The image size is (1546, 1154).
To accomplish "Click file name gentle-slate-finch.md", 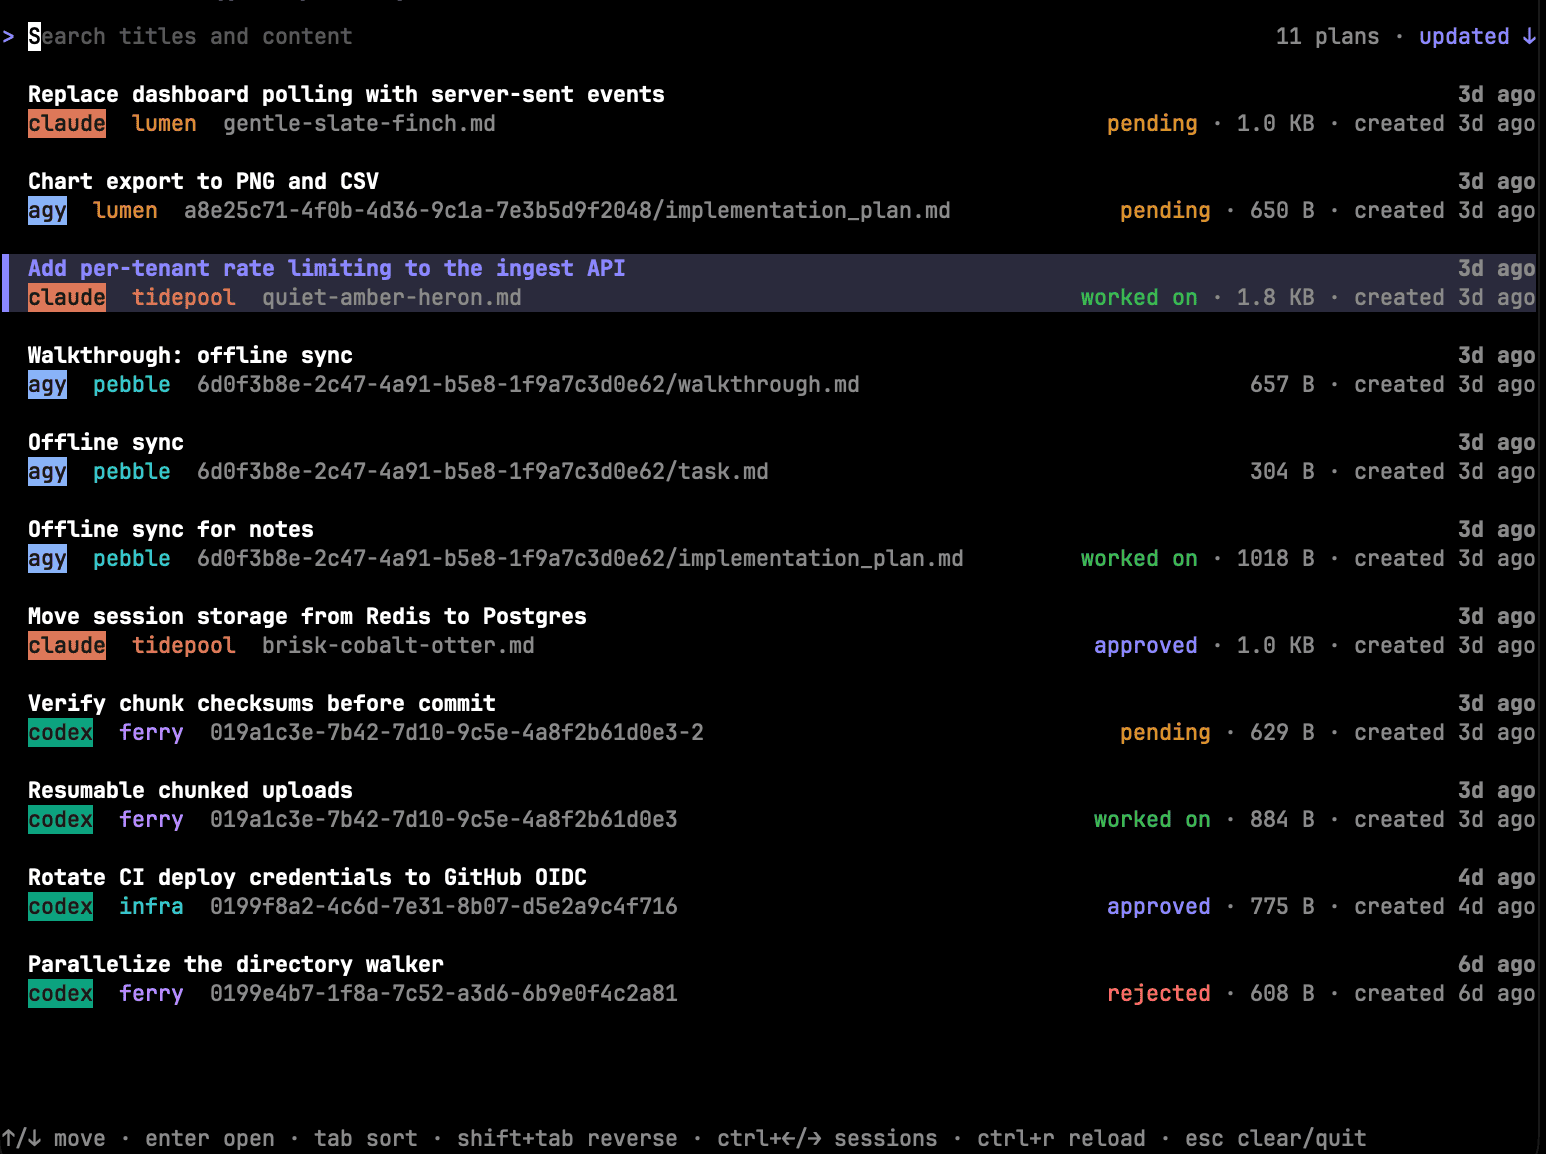I will [359, 123].
